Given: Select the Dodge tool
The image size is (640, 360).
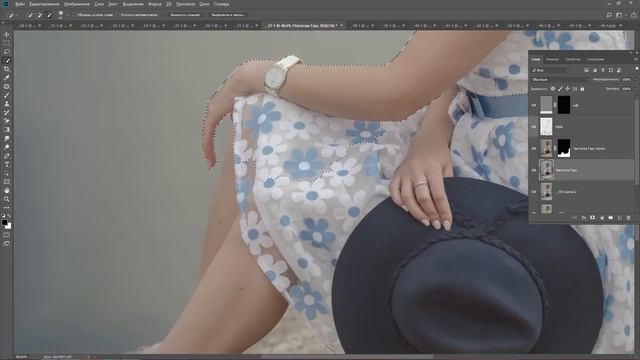Looking at the screenshot, I should 7,147.
